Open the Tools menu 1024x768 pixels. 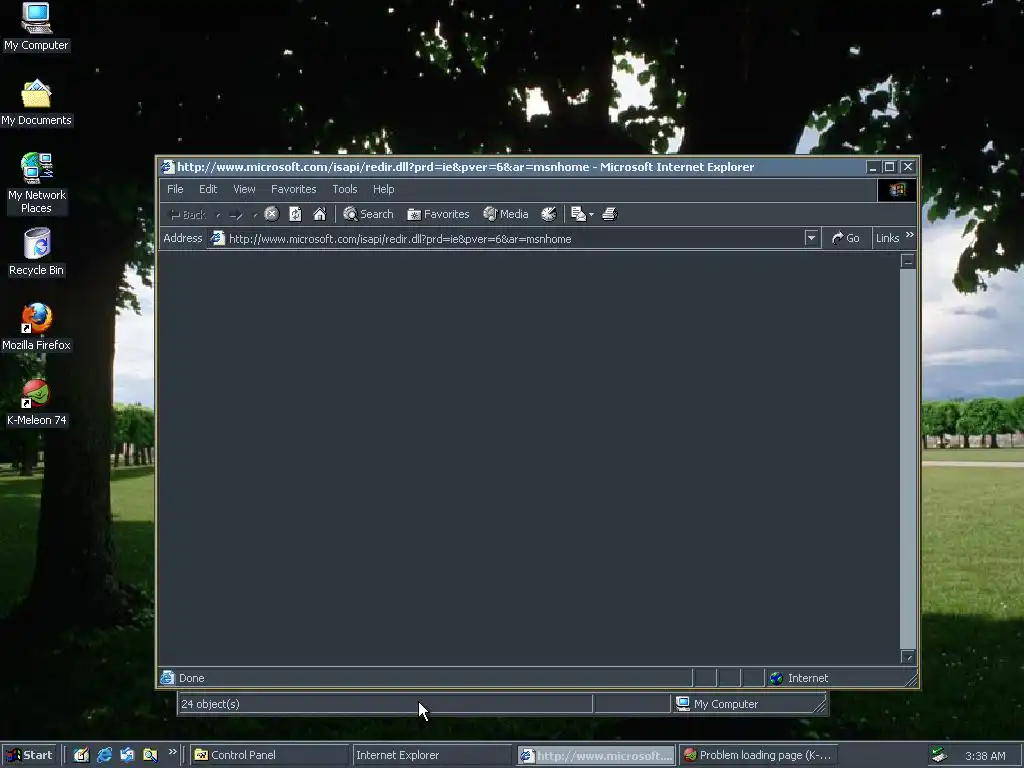pyautogui.click(x=345, y=189)
